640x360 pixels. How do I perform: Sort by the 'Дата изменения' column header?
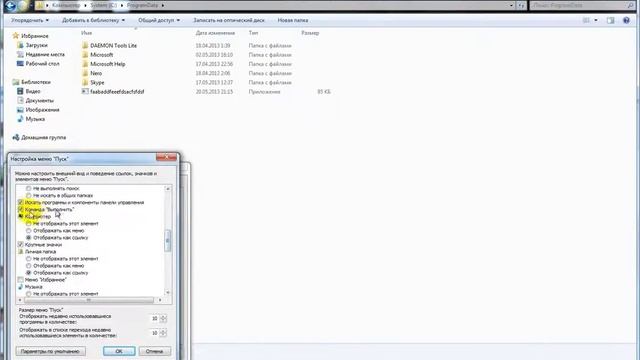pyautogui.click(x=215, y=33)
